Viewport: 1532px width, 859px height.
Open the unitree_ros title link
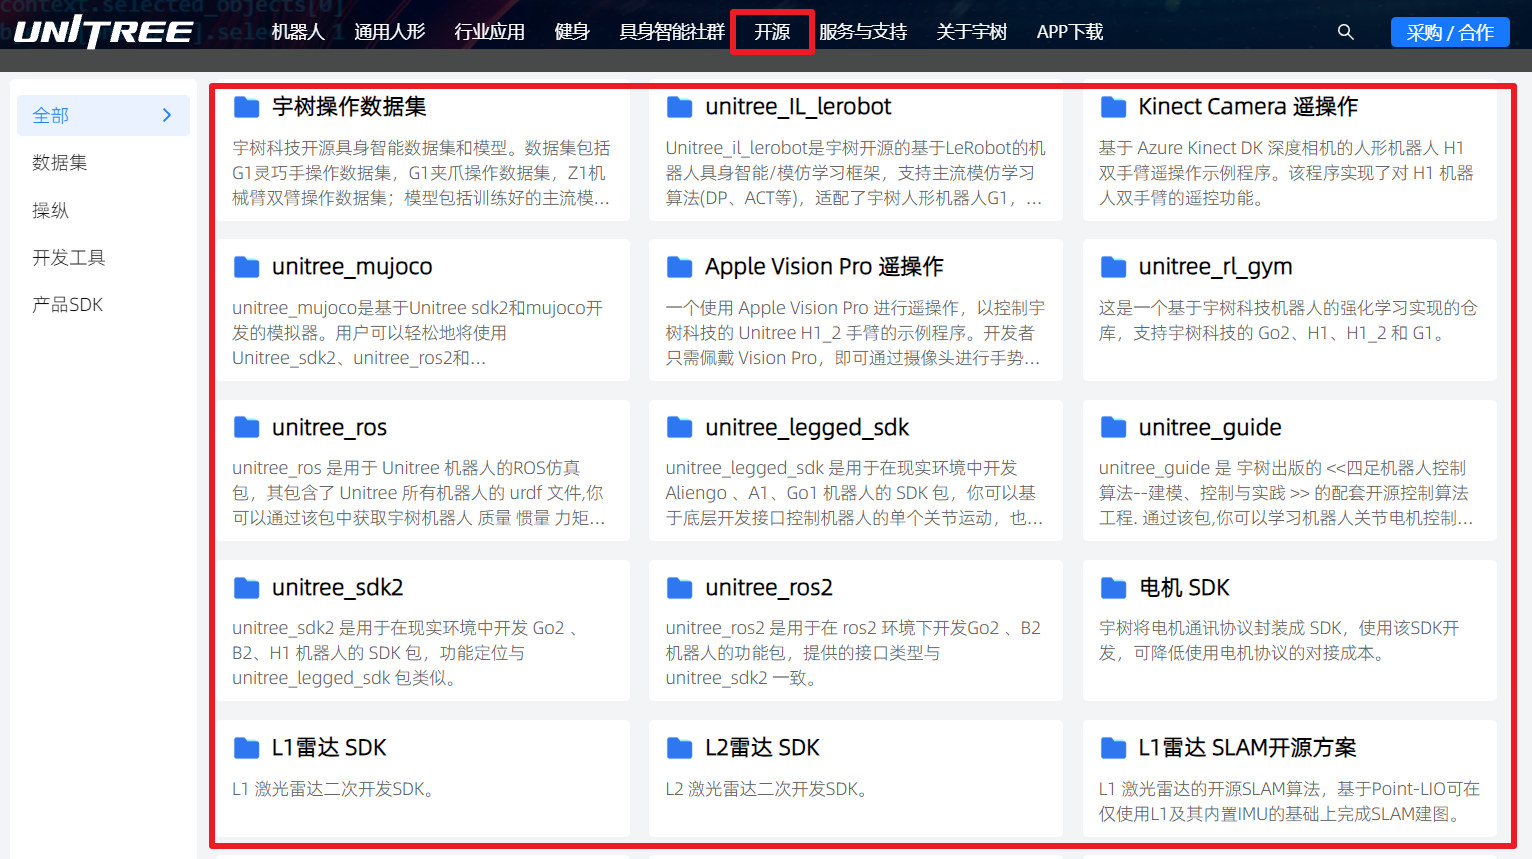[329, 428]
